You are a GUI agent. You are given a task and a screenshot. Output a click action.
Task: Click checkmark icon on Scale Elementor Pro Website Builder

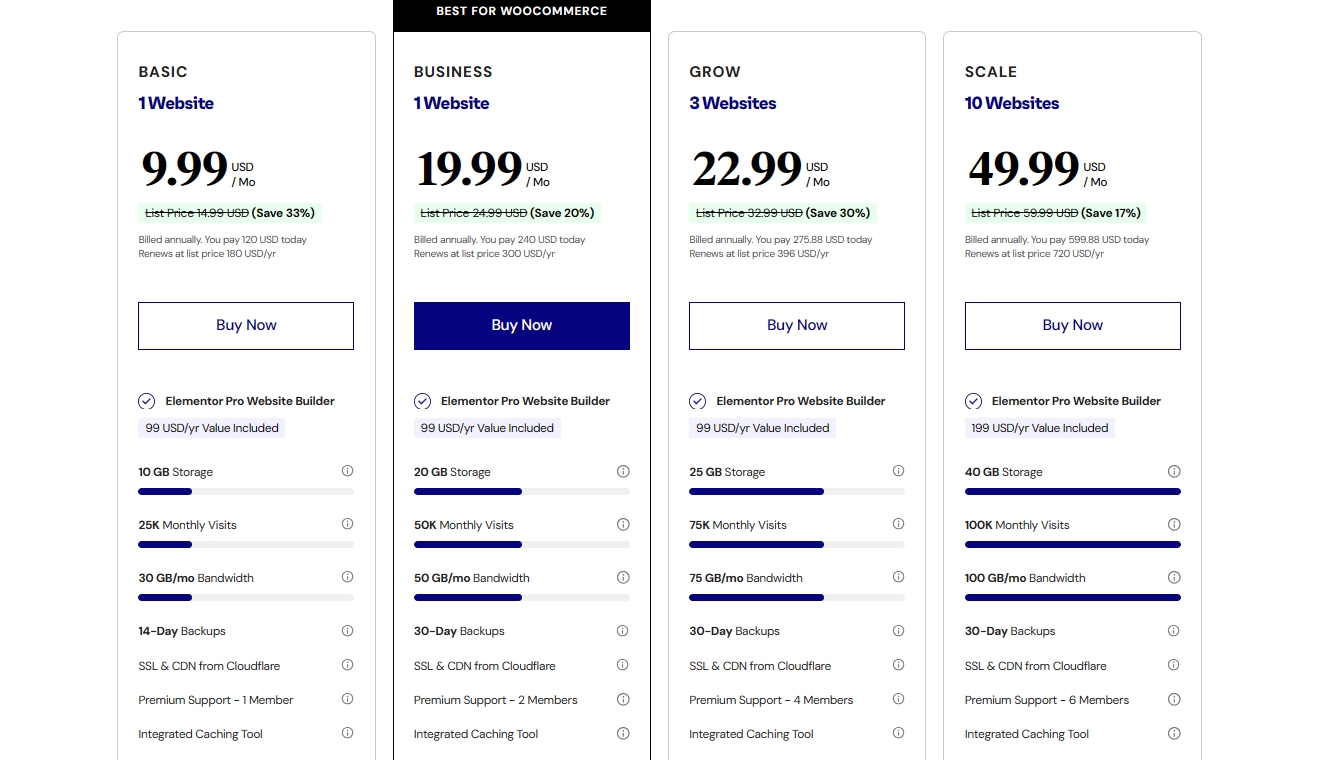point(973,401)
